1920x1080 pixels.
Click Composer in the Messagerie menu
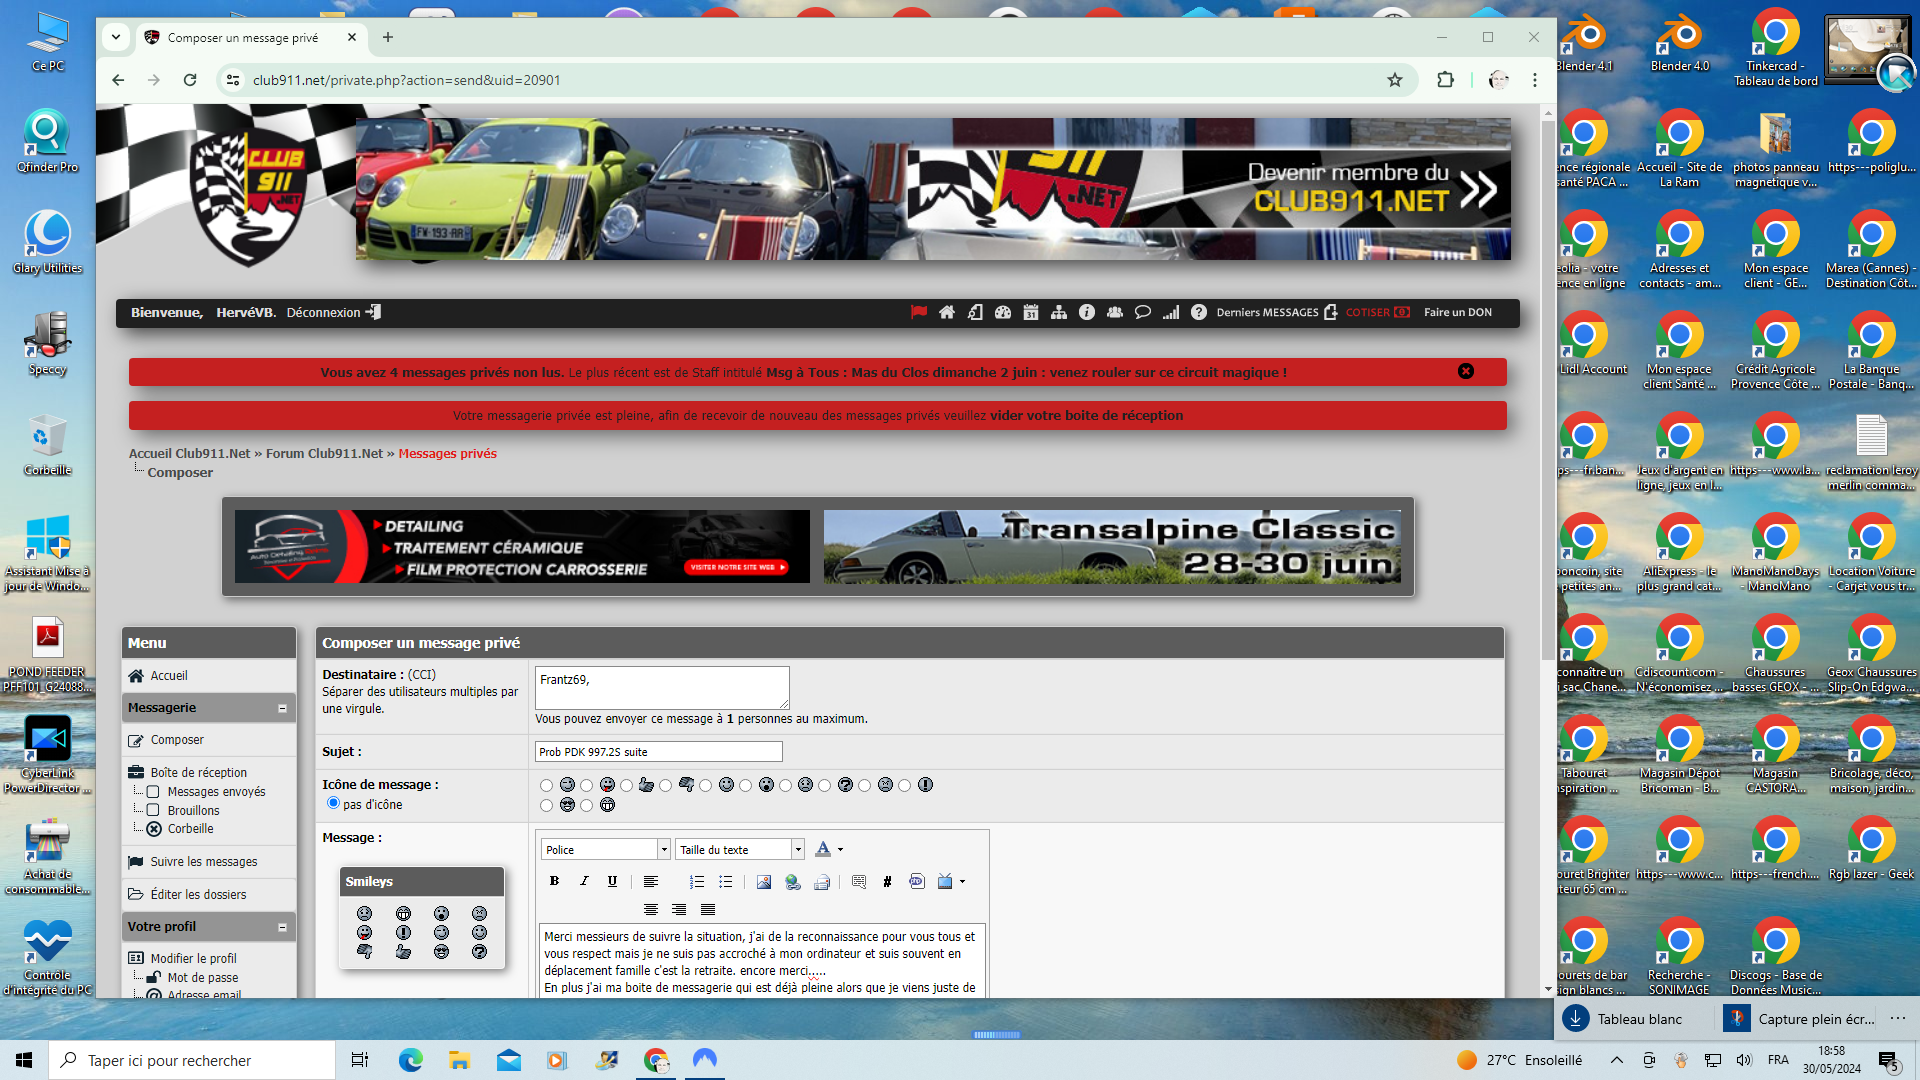click(x=177, y=740)
